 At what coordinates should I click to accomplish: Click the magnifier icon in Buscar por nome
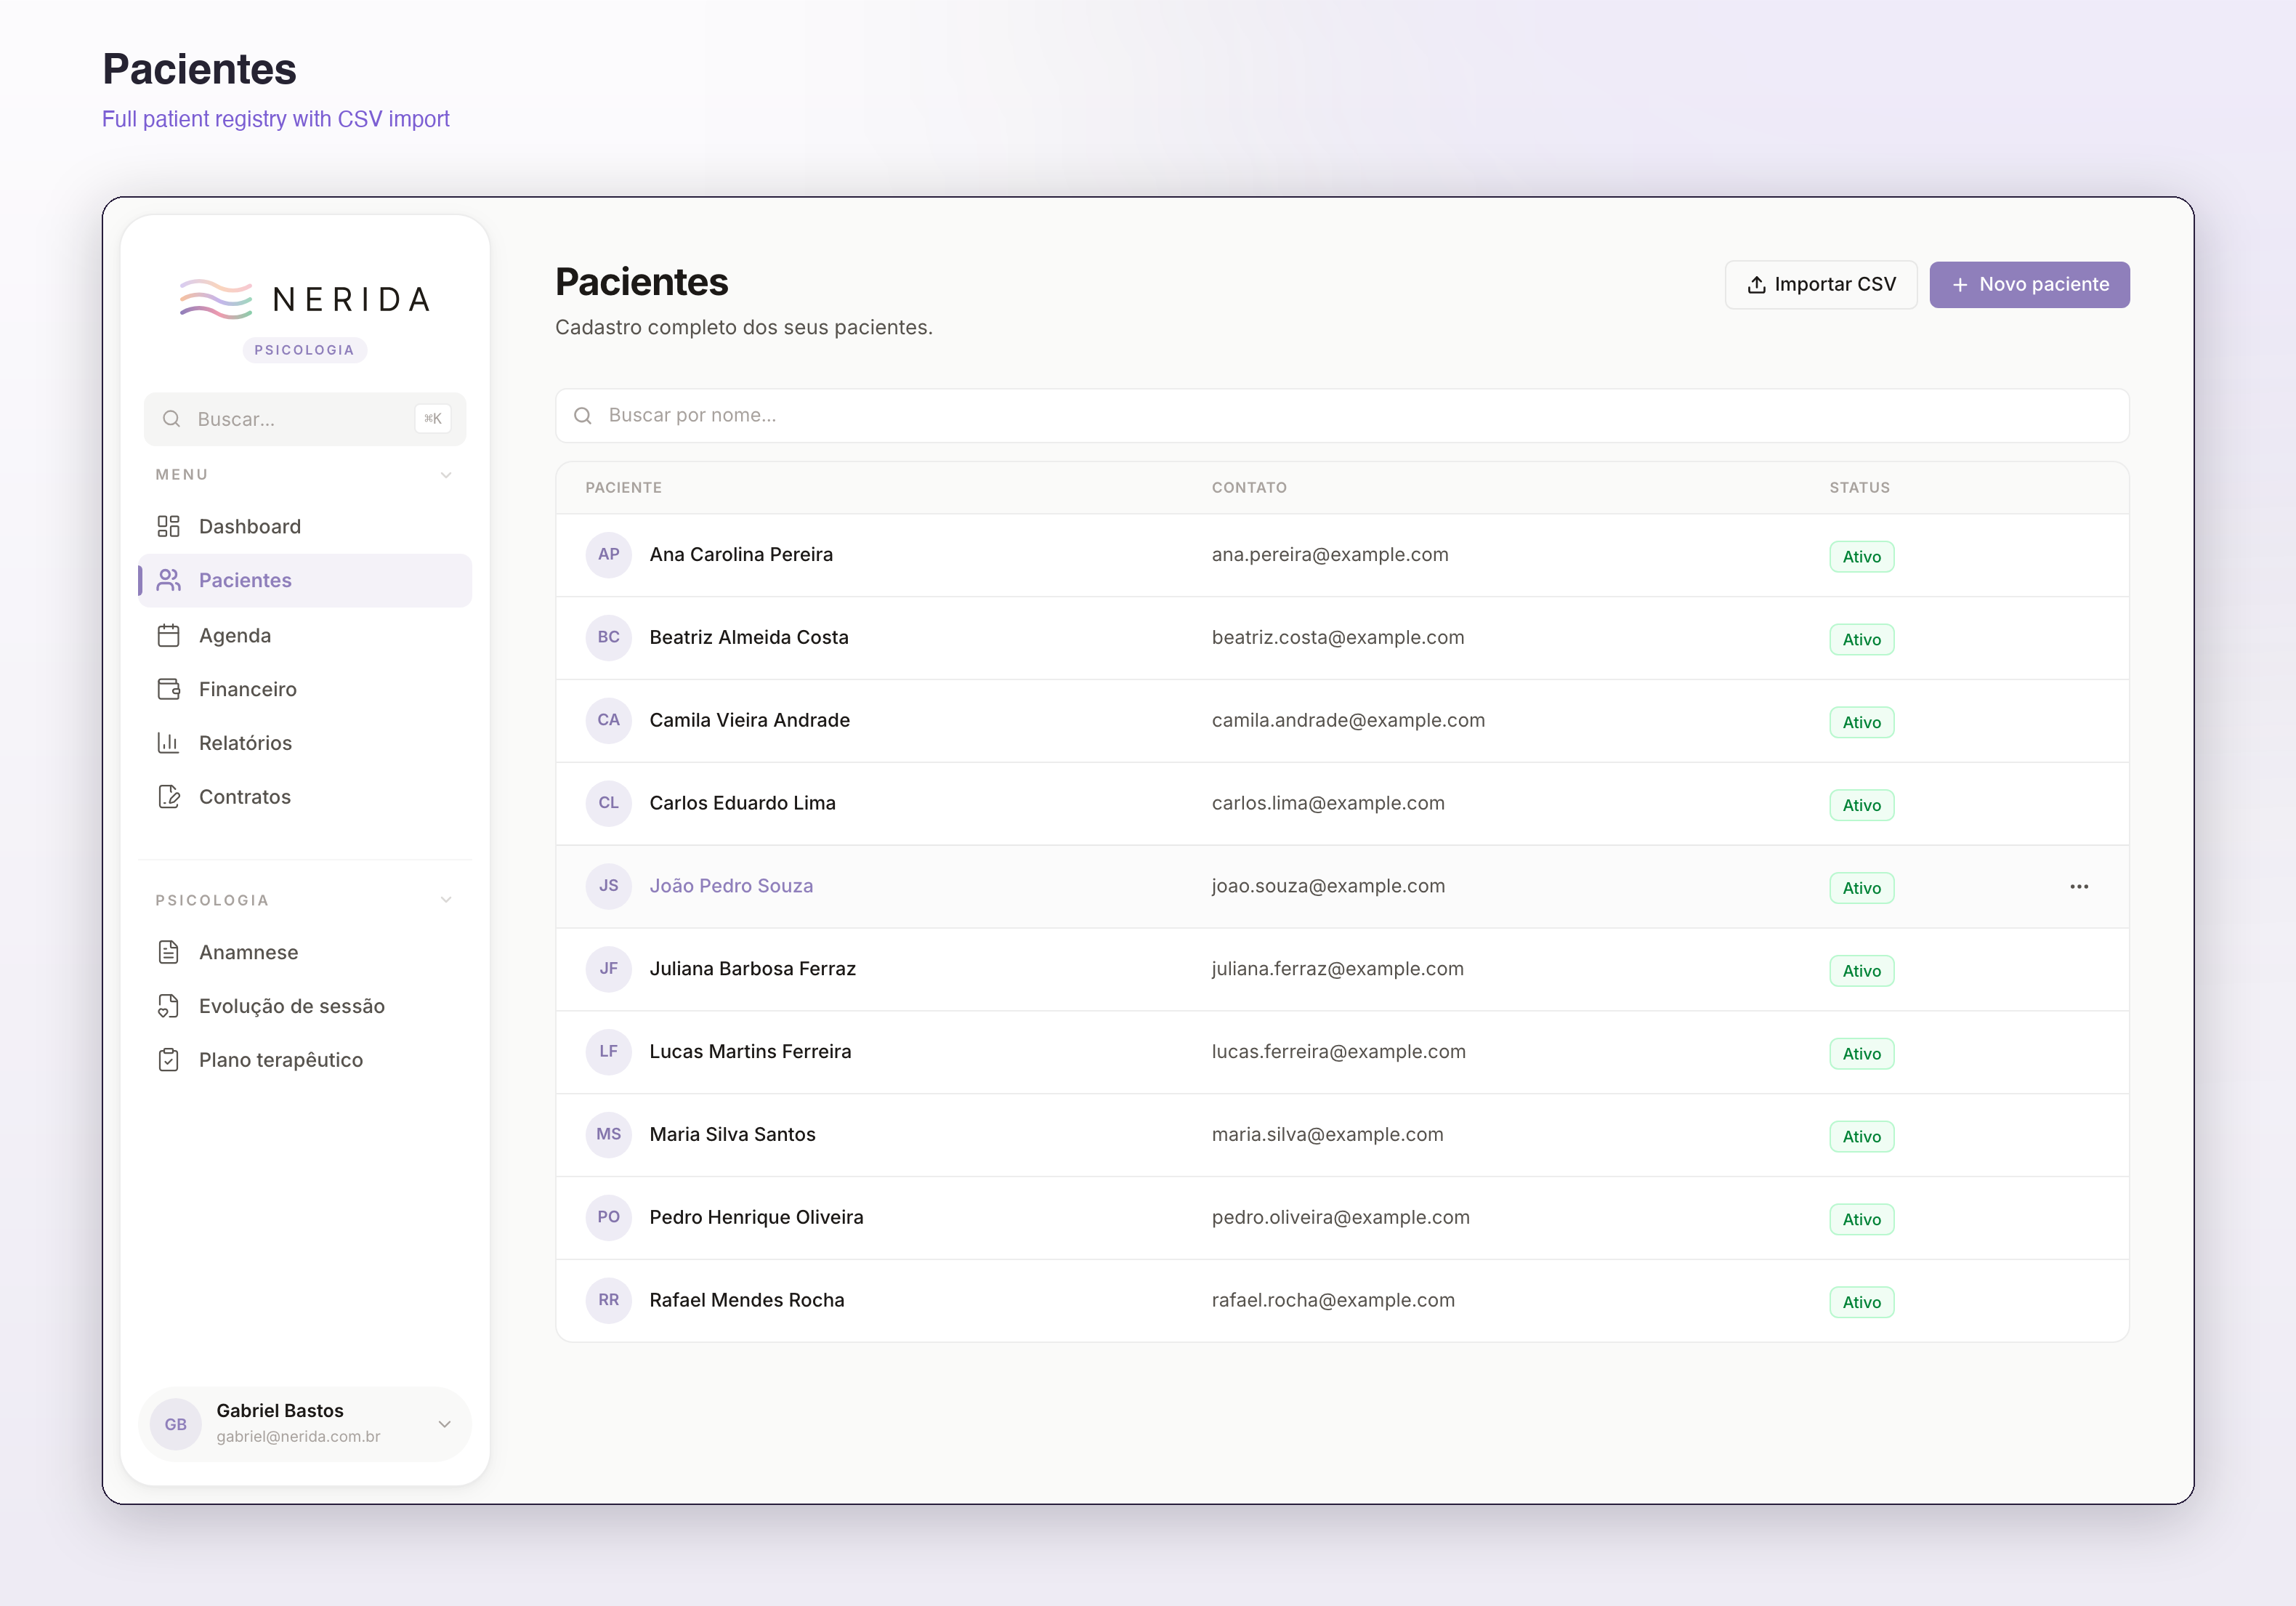pos(583,415)
